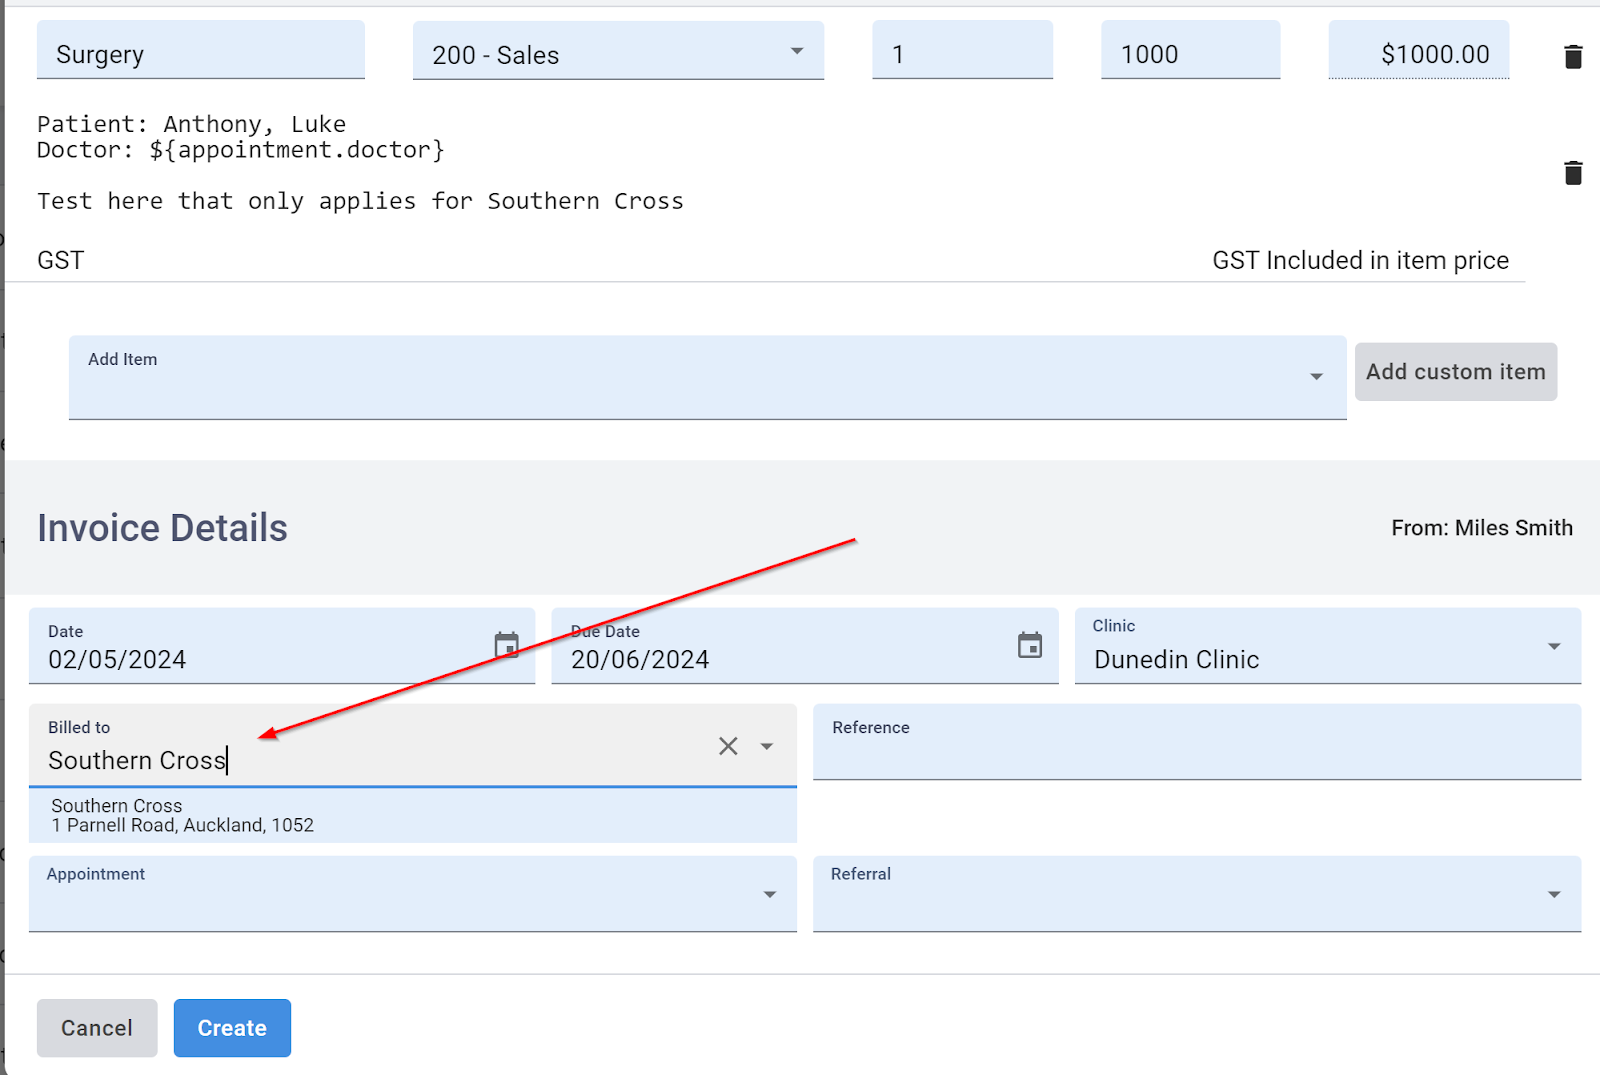The width and height of the screenshot is (1600, 1075).
Task: Delete the Surgery line item
Action: 1572,56
